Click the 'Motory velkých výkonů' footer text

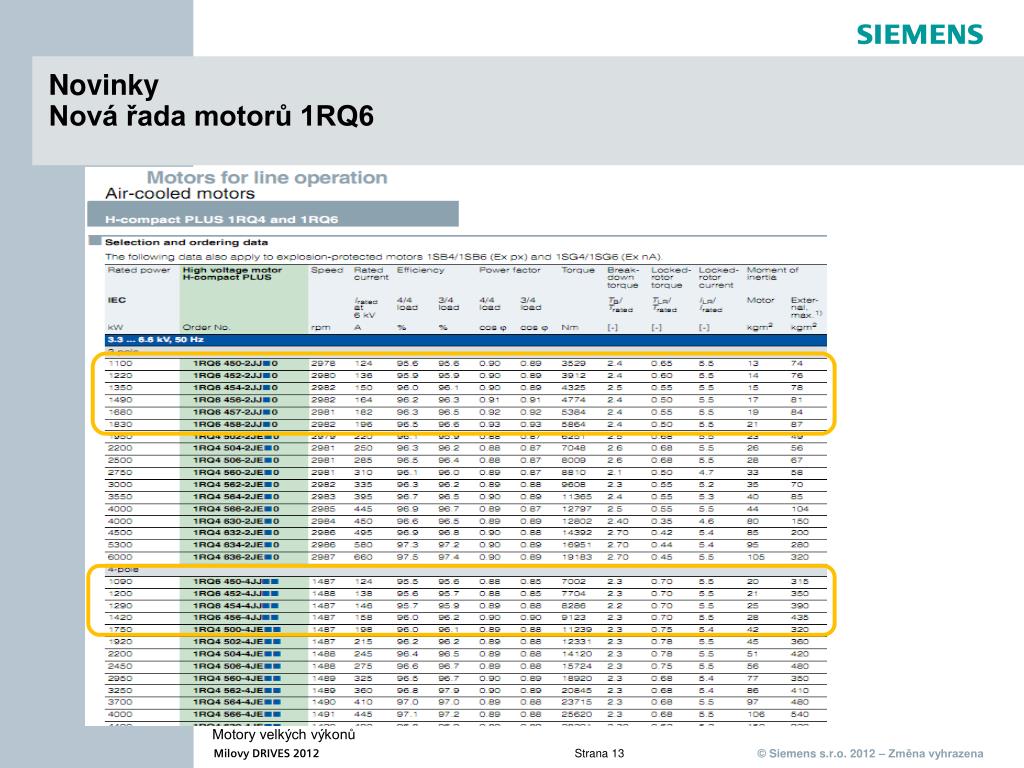283,735
